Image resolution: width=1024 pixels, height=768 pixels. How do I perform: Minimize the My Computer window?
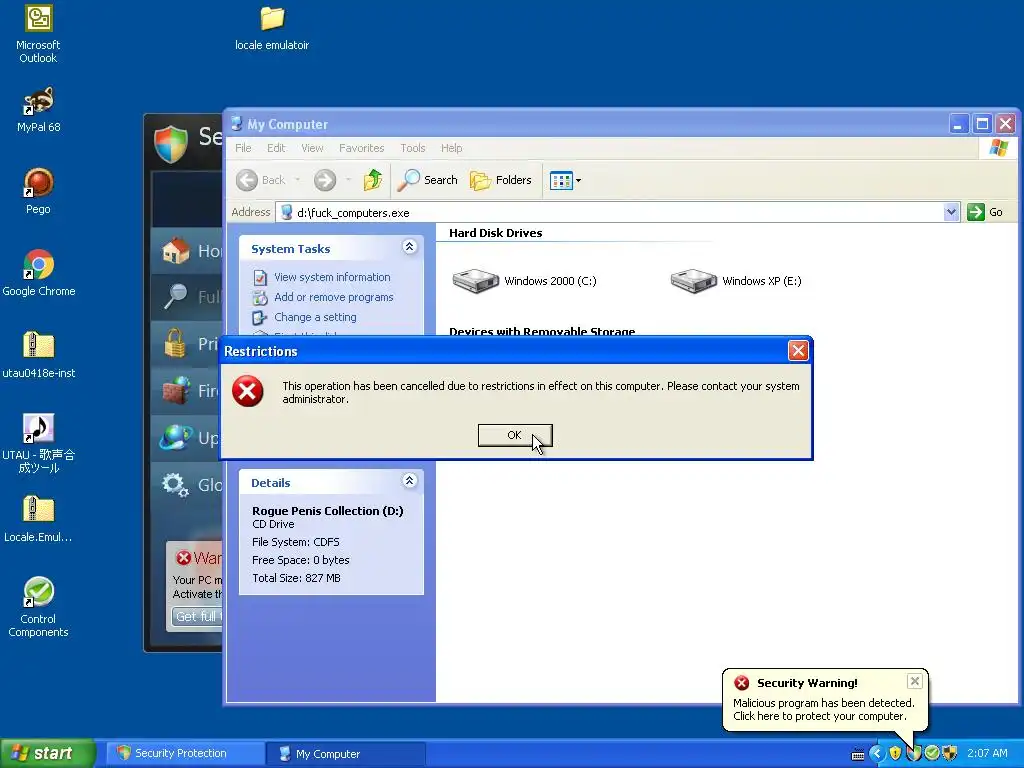coord(958,123)
